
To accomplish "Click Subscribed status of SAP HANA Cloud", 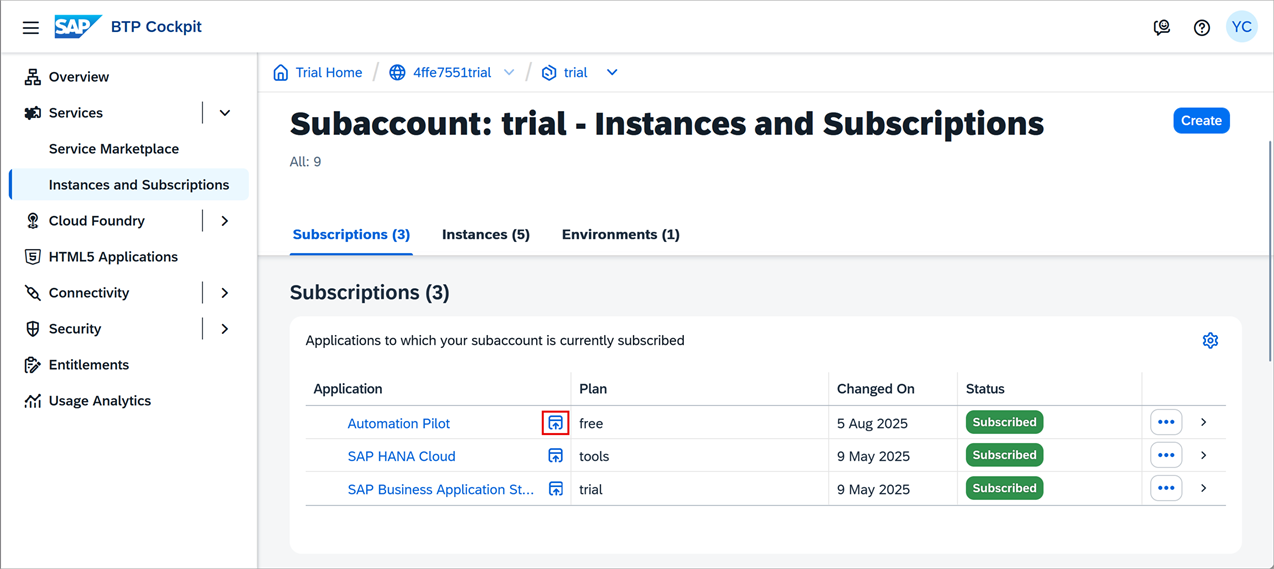I will tap(1004, 455).
